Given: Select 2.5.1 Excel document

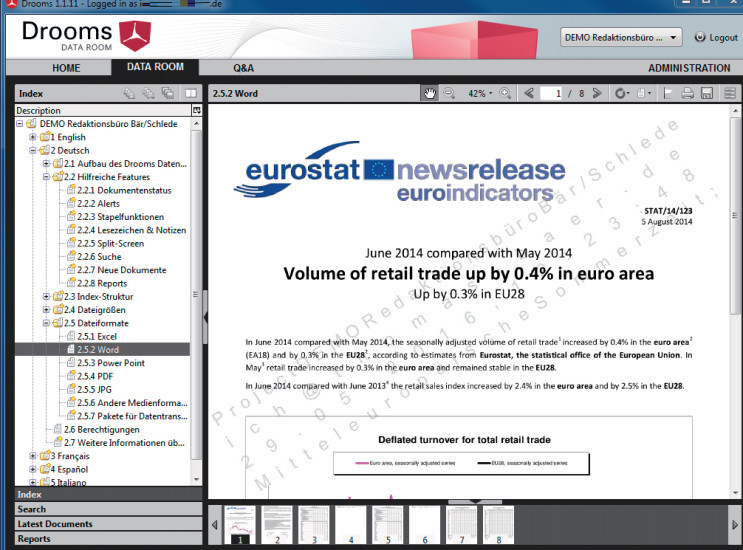Looking at the screenshot, I should coord(97,336).
